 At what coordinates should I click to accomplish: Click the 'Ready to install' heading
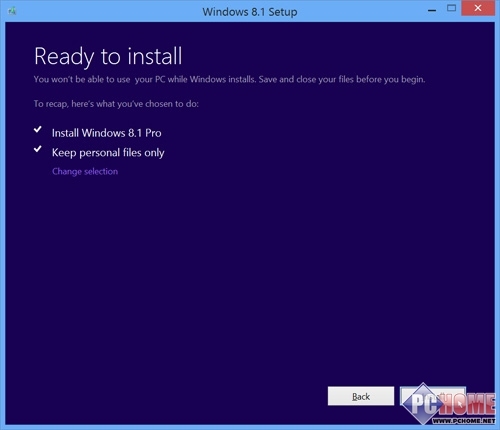pyautogui.click(x=108, y=56)
